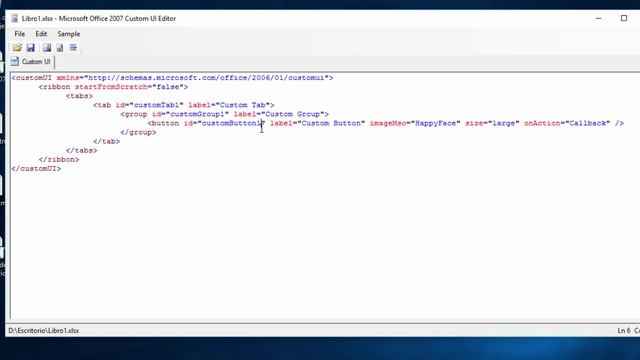Validate the XML with the toolbar icon
Image resolution: width=640 pixels, height=360 pixels.
tap(60, 48)
